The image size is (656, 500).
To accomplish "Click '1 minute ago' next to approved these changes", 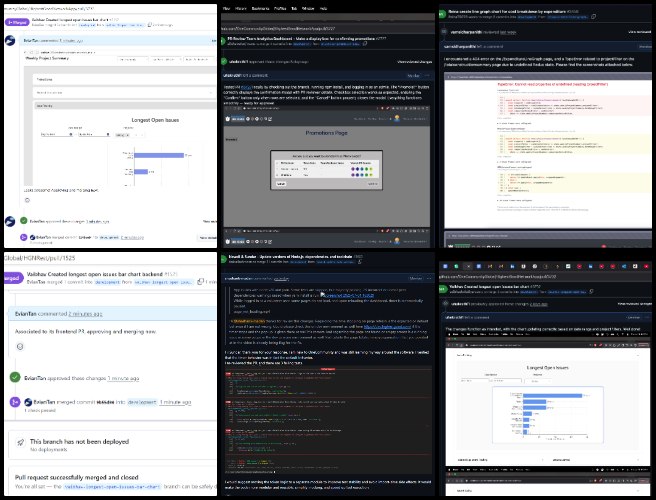I will 123,378.
